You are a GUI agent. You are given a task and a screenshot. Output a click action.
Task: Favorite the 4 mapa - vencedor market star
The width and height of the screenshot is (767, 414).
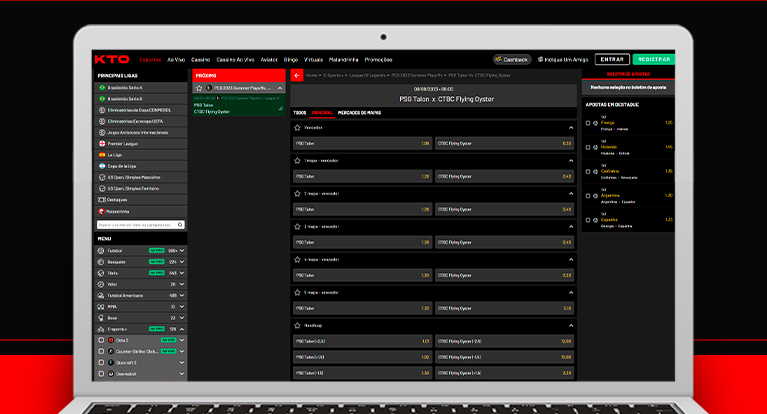click(x=297, y=260)
